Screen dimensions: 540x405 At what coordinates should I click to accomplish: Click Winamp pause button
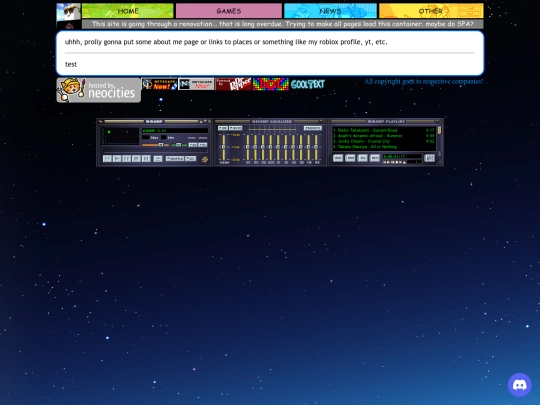click(126, 158)
